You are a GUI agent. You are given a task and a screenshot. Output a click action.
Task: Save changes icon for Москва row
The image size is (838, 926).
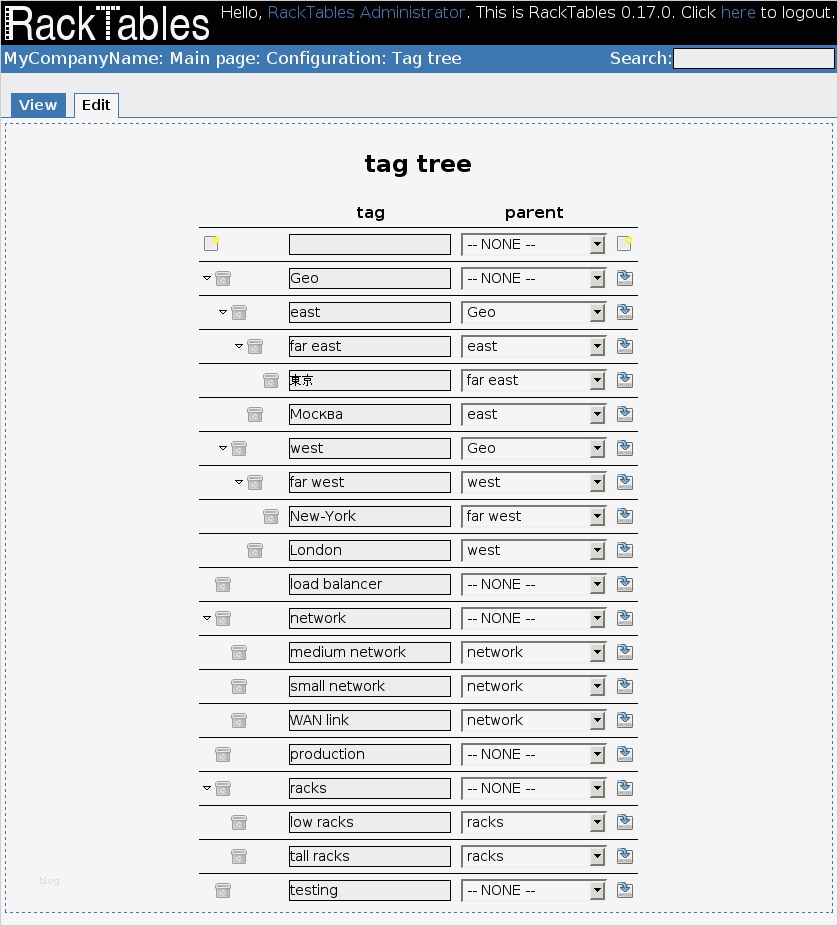point(625,414)
